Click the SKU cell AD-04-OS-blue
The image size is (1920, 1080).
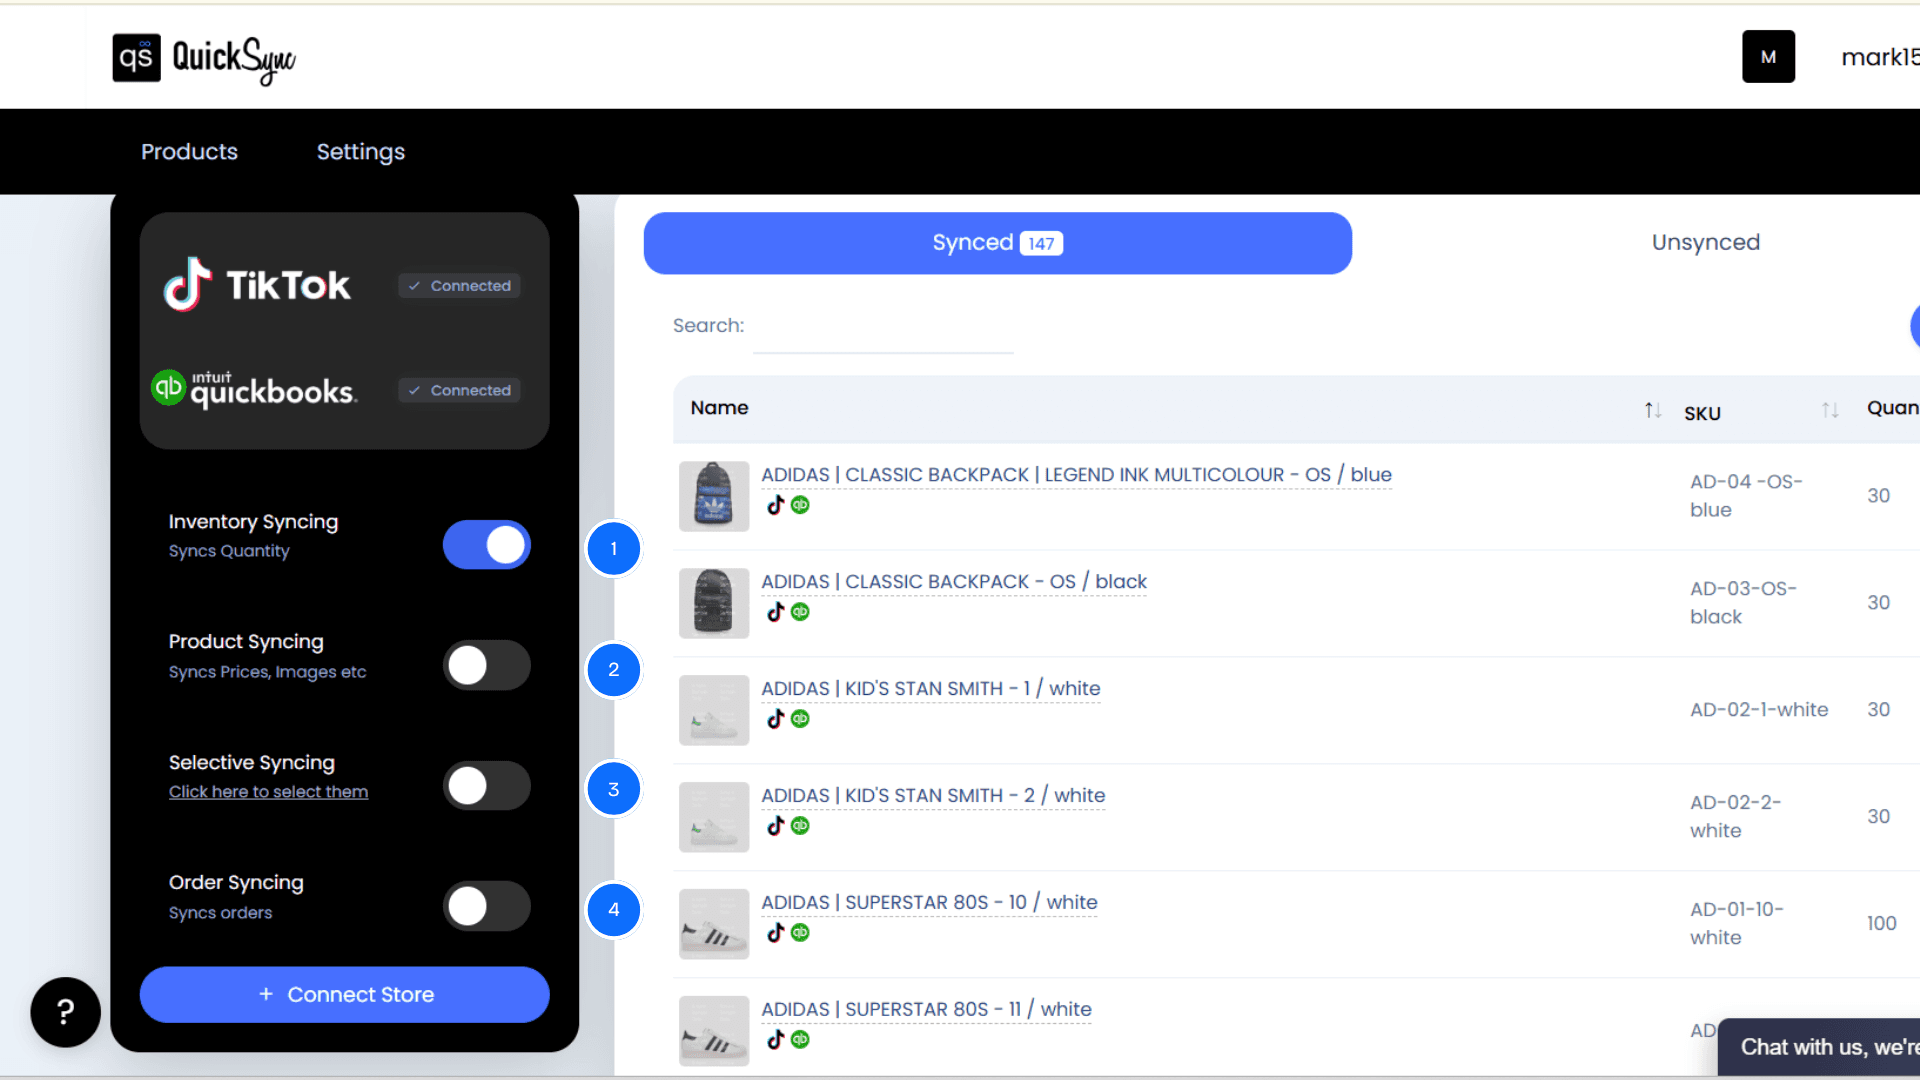tap(1746, 496)
